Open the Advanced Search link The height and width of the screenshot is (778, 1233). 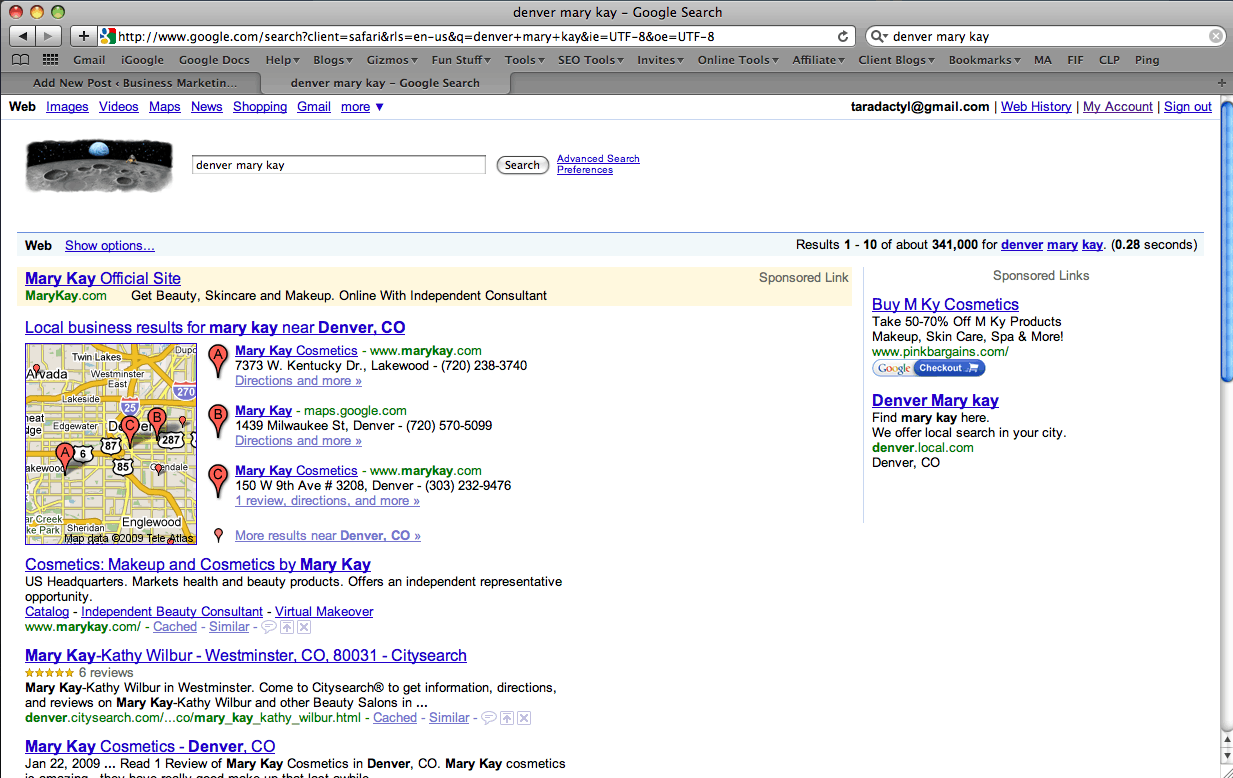coord(598,158)
